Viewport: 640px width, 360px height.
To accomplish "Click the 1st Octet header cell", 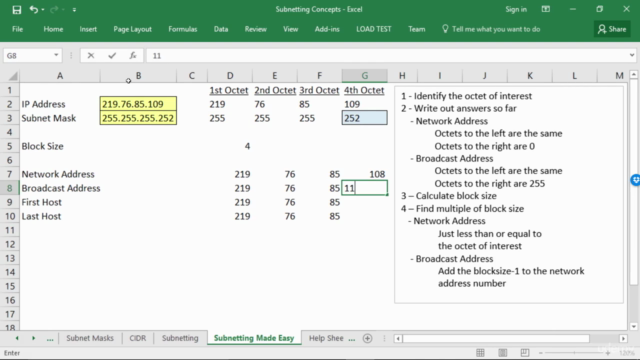I will (230, 90).
